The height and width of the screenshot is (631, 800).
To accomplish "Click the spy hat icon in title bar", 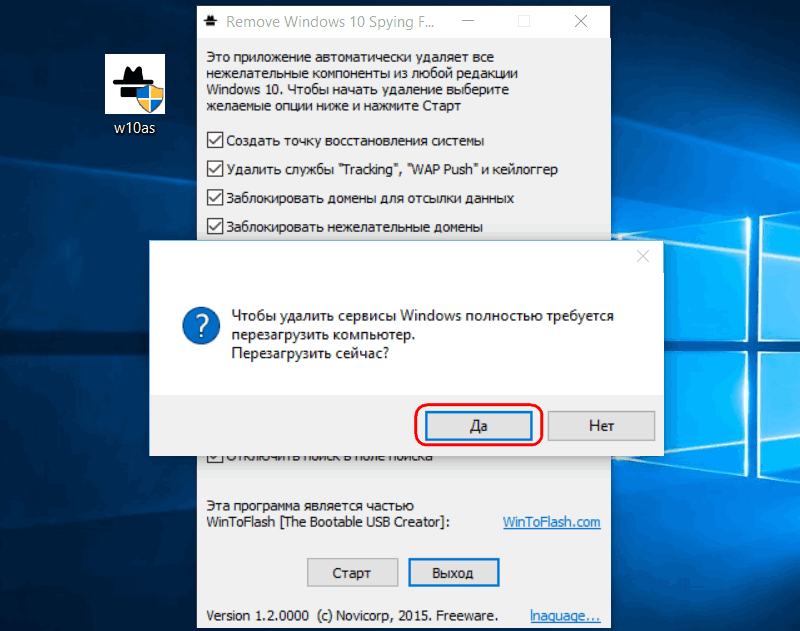I will [210, 21].
